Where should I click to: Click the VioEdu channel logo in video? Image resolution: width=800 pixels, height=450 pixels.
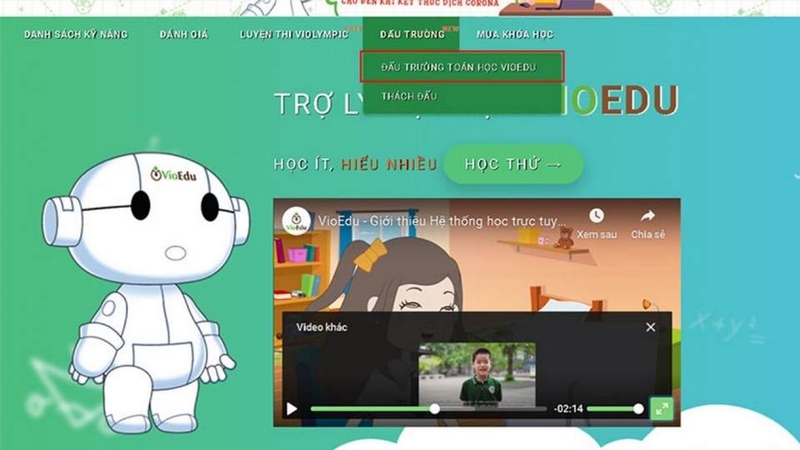[296, 221]
